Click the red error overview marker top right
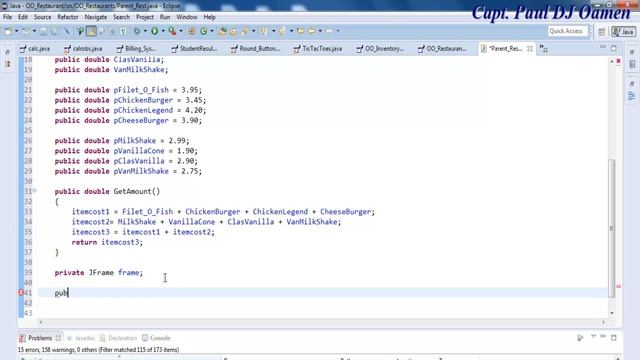This screenshot has height=360, width=640. click(x=618, y=61)
